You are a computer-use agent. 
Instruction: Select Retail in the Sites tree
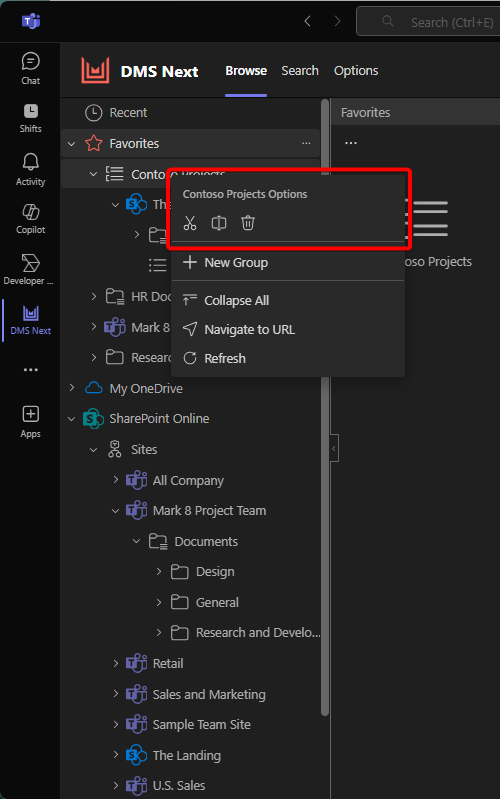pos(168,663)
